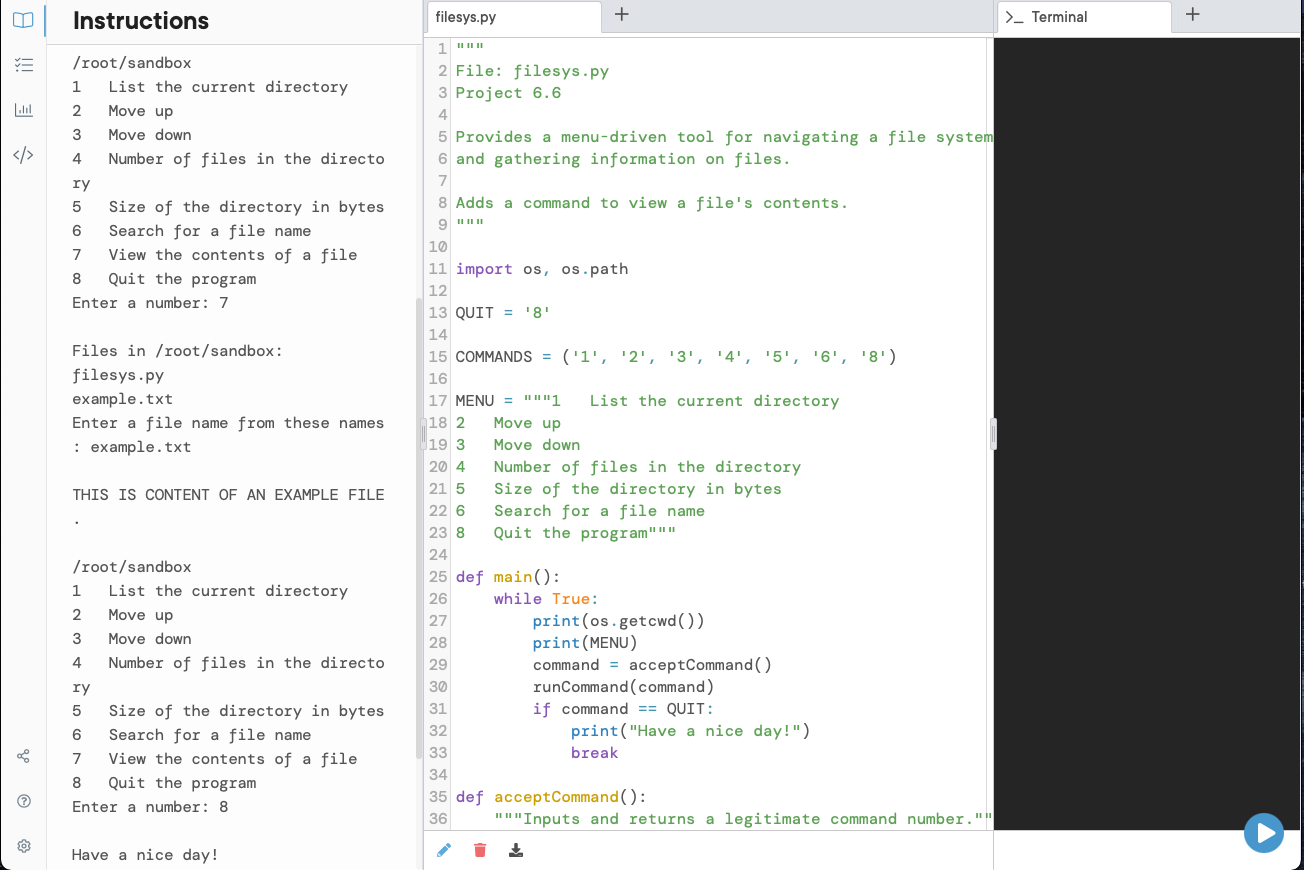Click the download file icon
Screen dimensions: 1304x870
click(x=516, y=850)
